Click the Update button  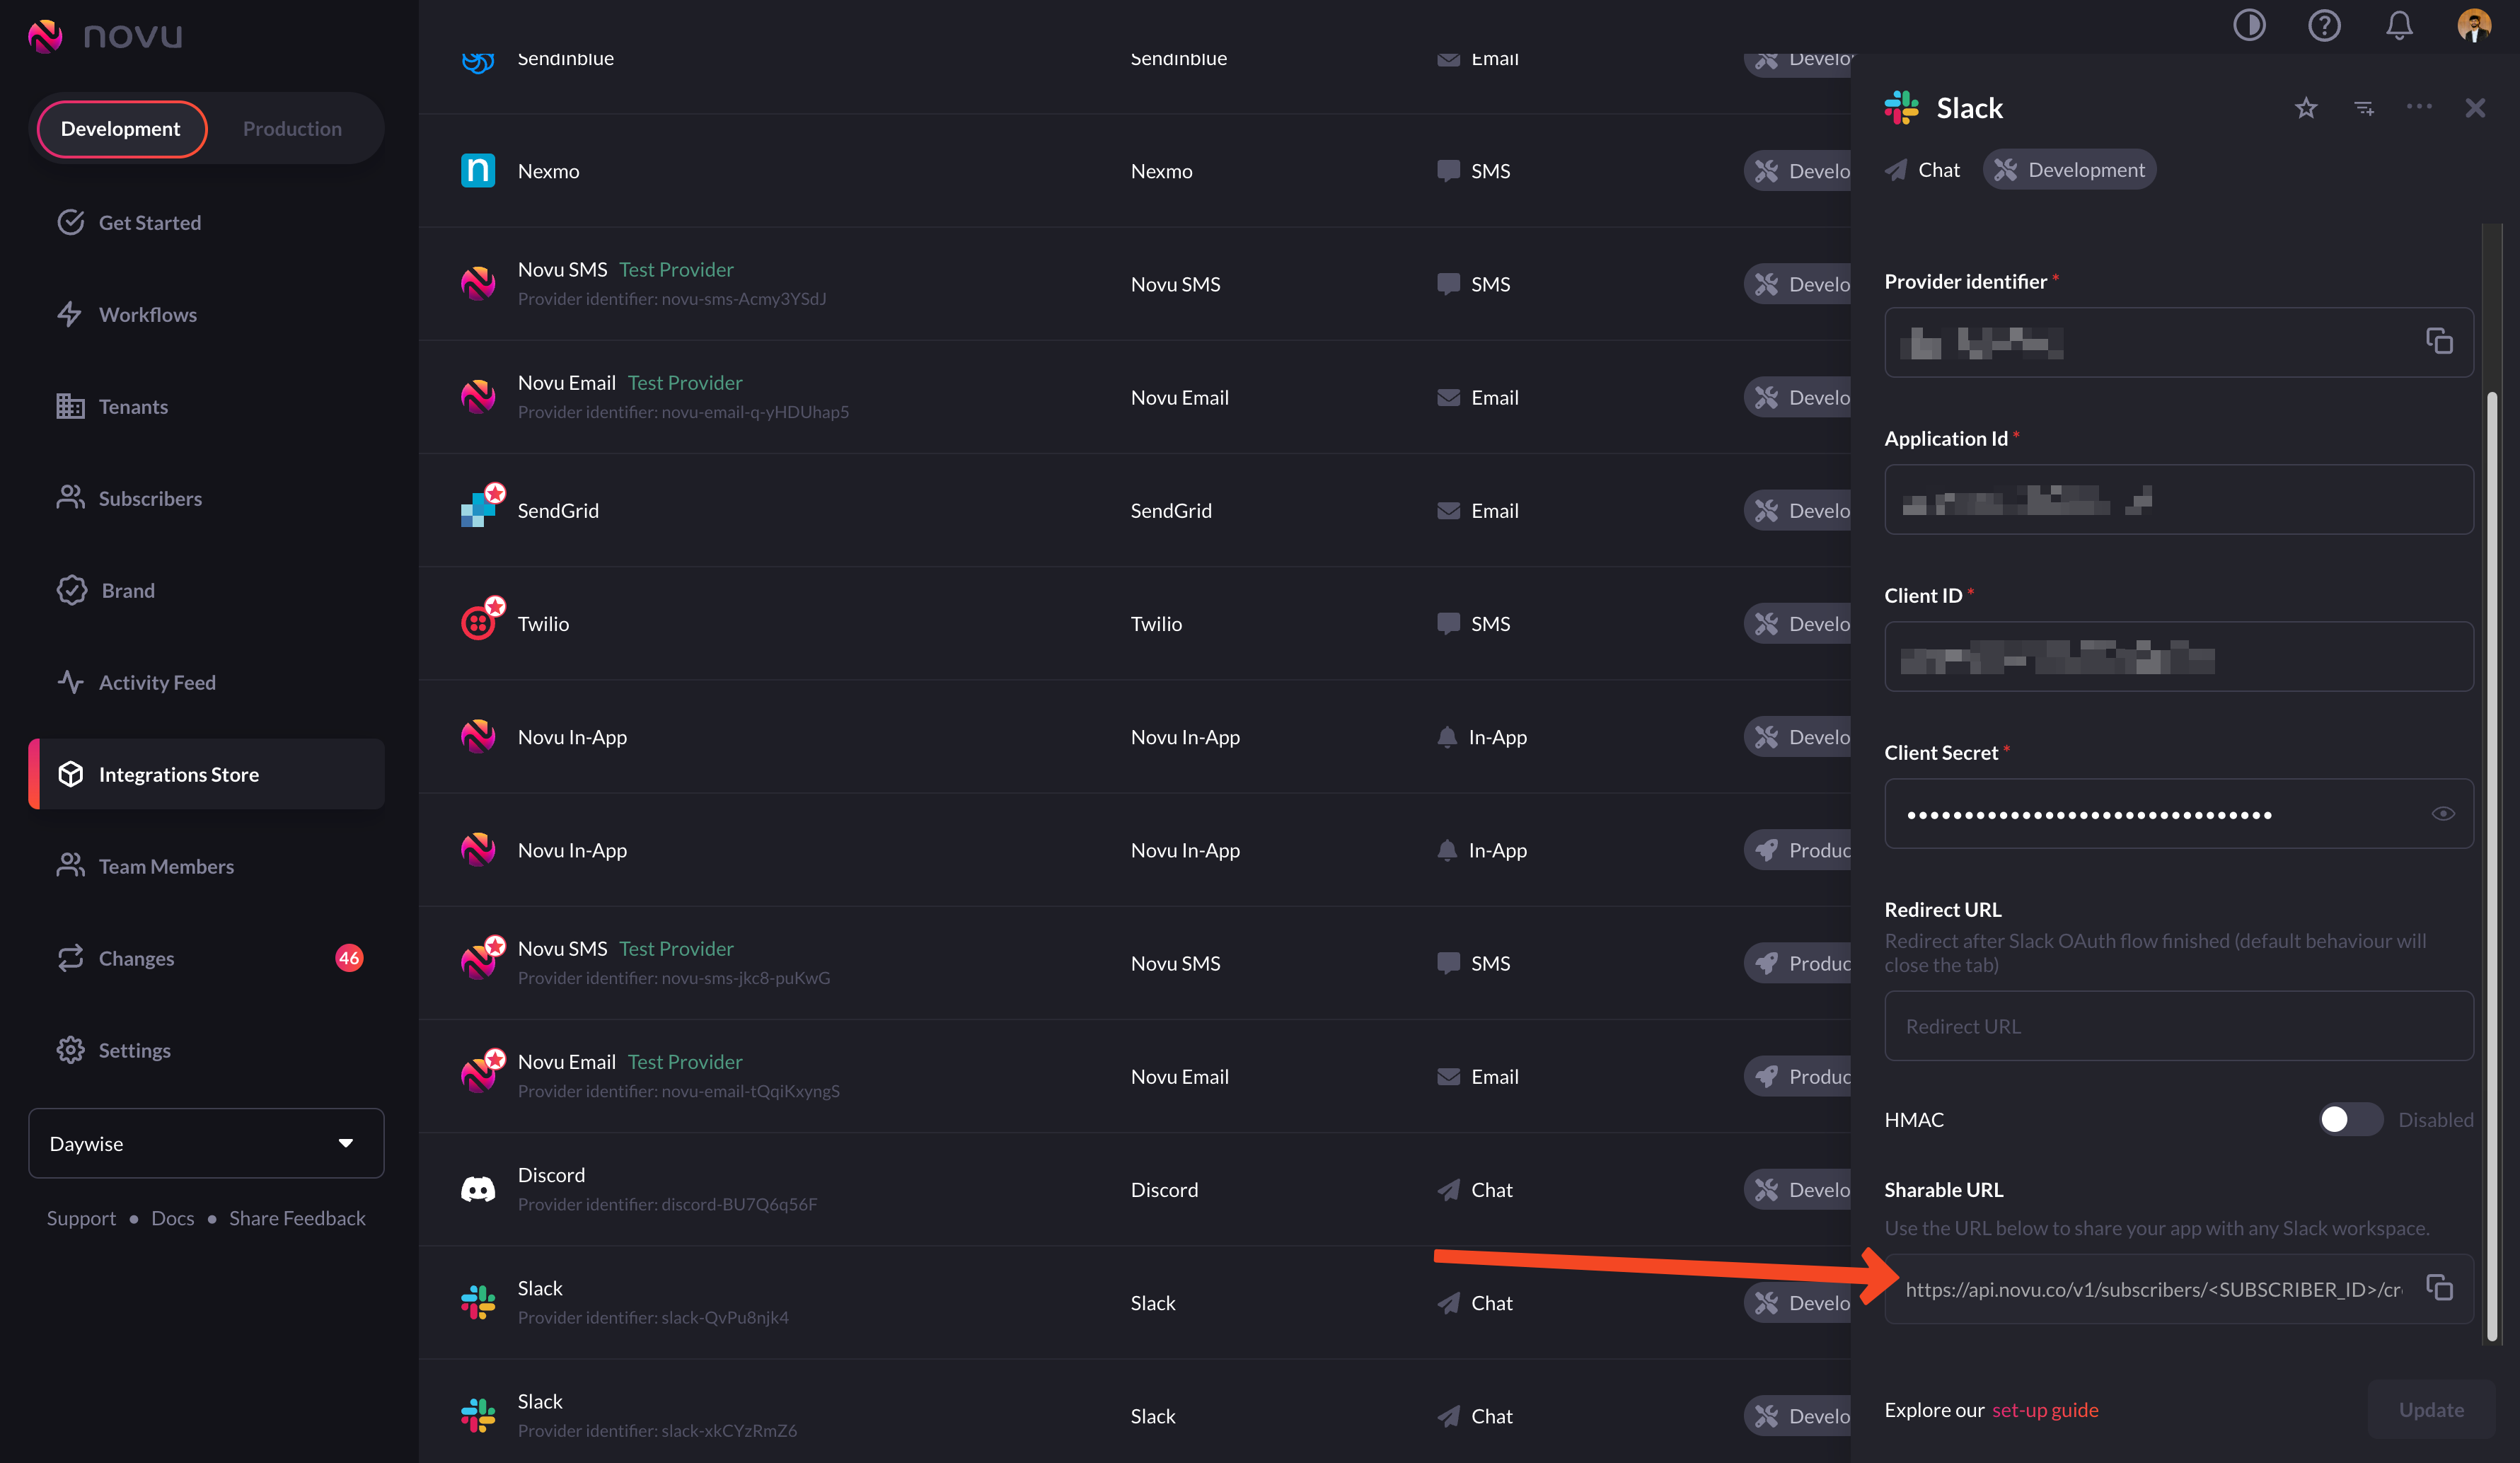pyautogui.click(x=2431, y=1410)
